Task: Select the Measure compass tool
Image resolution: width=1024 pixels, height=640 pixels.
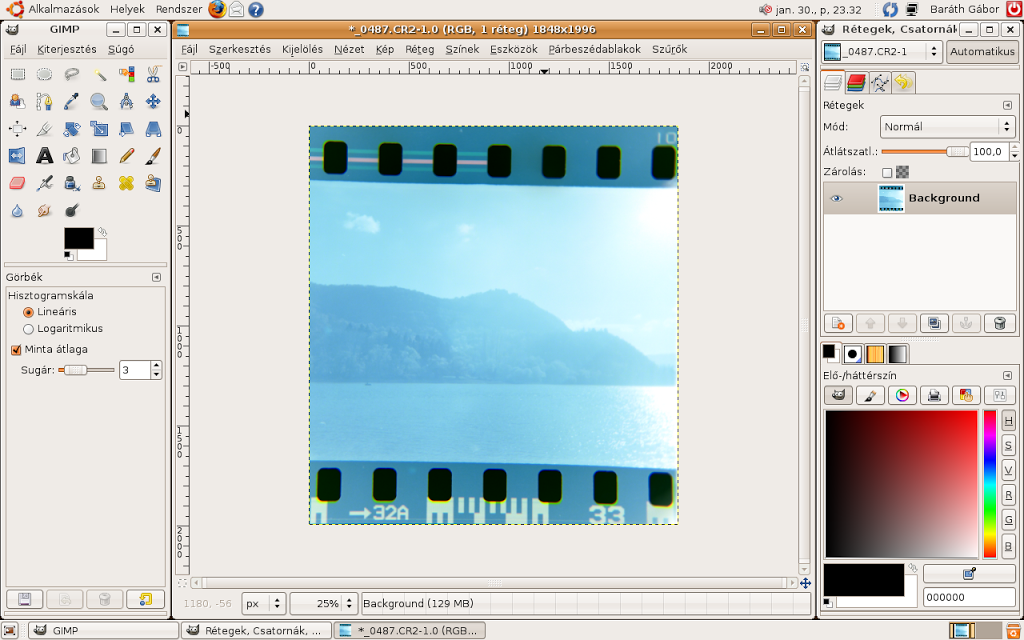Action: (x=127, y=102)
